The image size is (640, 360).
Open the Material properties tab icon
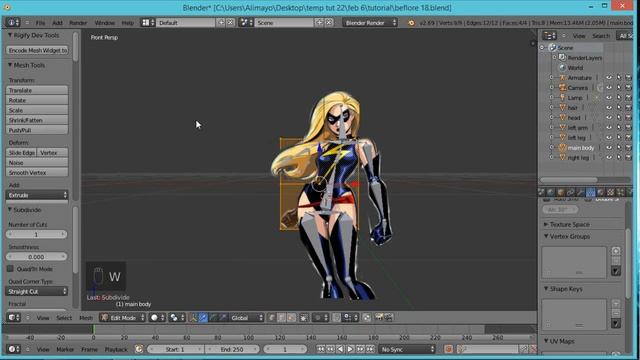tap(600, 192)
